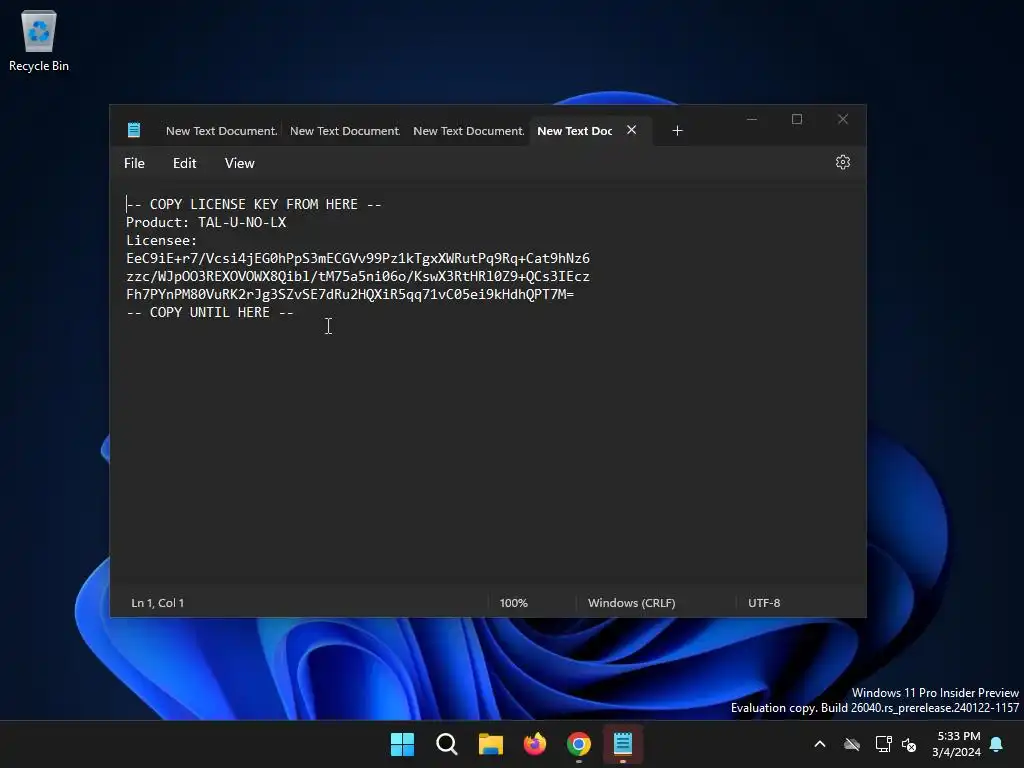Screen dimensions: 1024x768
Task: Open the Windows Start menu
Action: pos(402,744)
